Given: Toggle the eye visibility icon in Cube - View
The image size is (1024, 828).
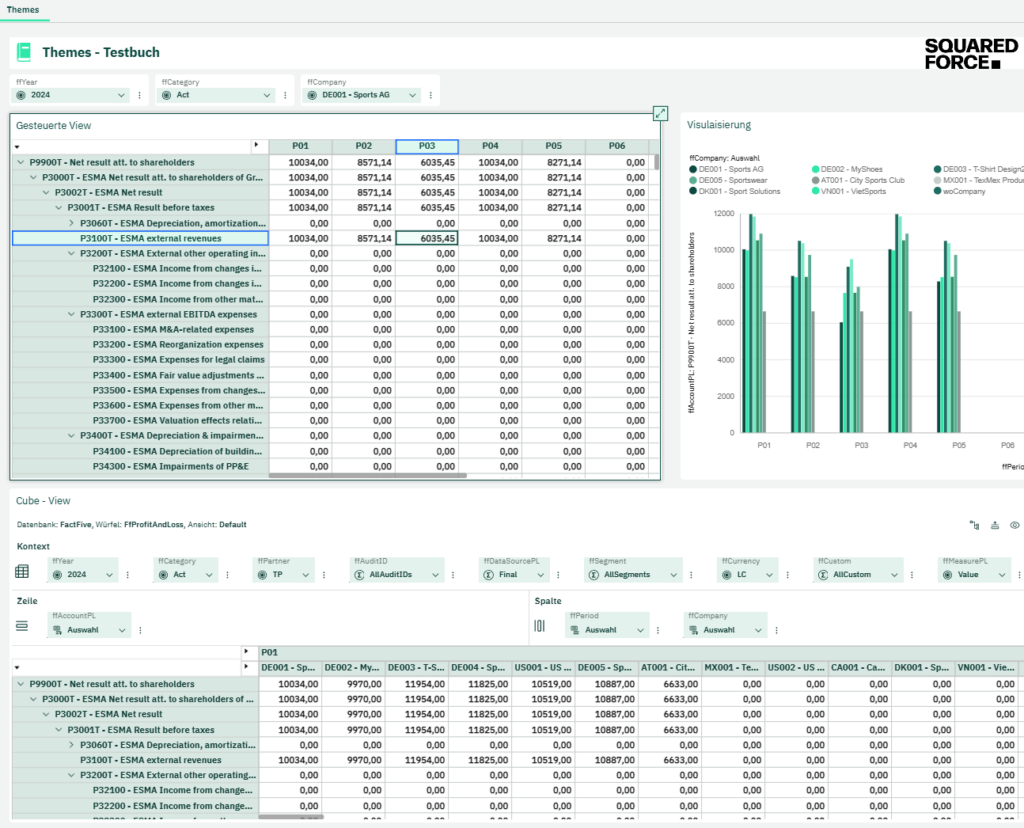Looking at the screenshot, I should click(x=1014, y=525).
